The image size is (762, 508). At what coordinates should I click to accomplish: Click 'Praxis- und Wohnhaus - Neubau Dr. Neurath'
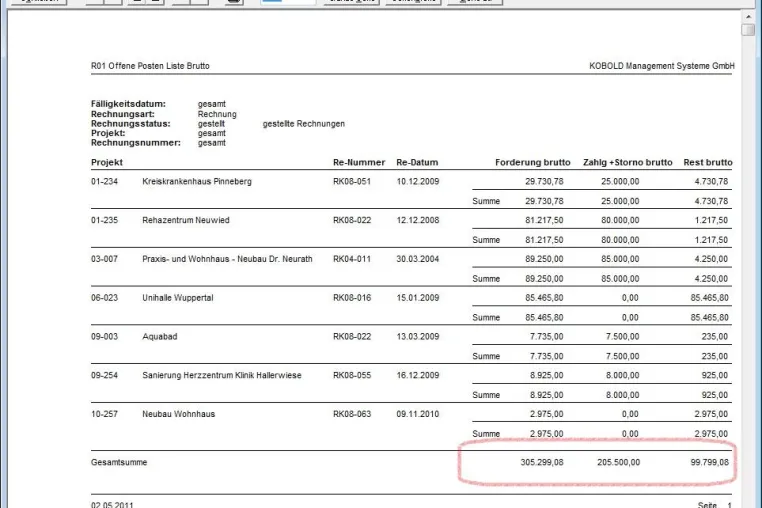pos(227,259)
